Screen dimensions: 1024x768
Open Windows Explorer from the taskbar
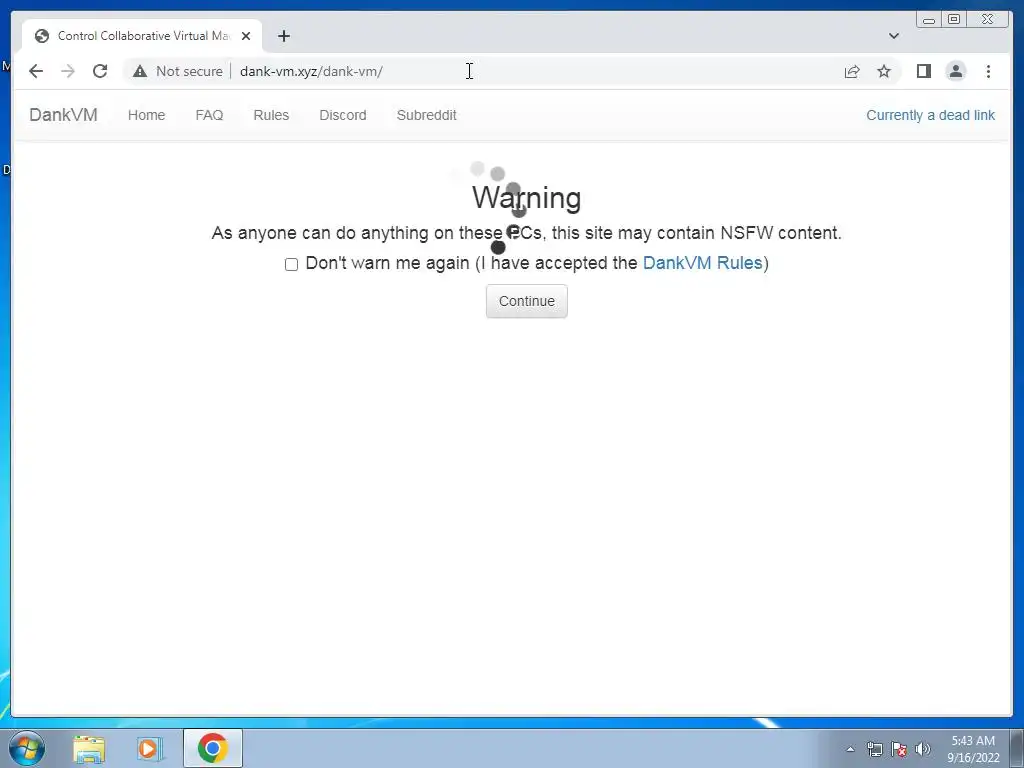[x=89, y=748]
